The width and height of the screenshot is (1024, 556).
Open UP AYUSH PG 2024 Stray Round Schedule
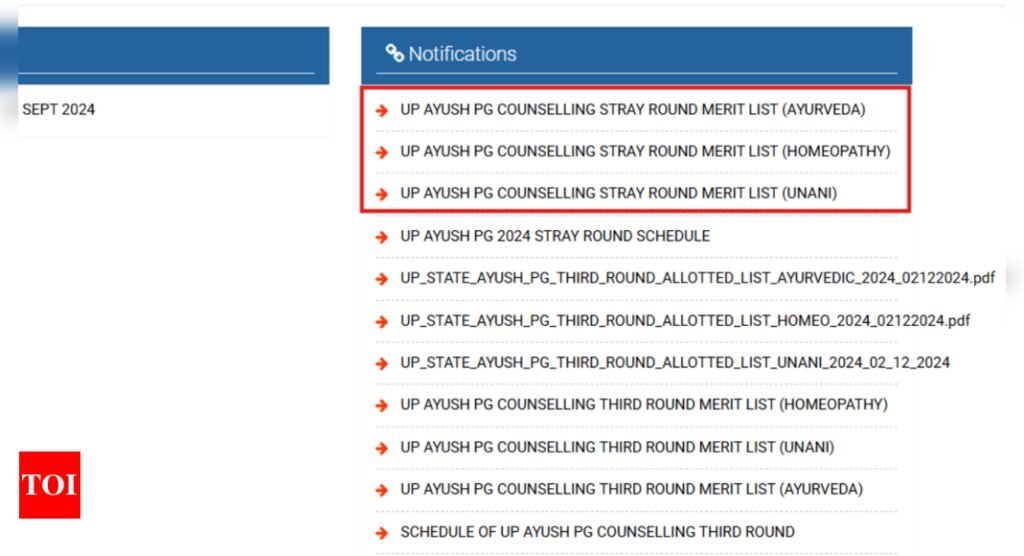click(x=555, y=236)
